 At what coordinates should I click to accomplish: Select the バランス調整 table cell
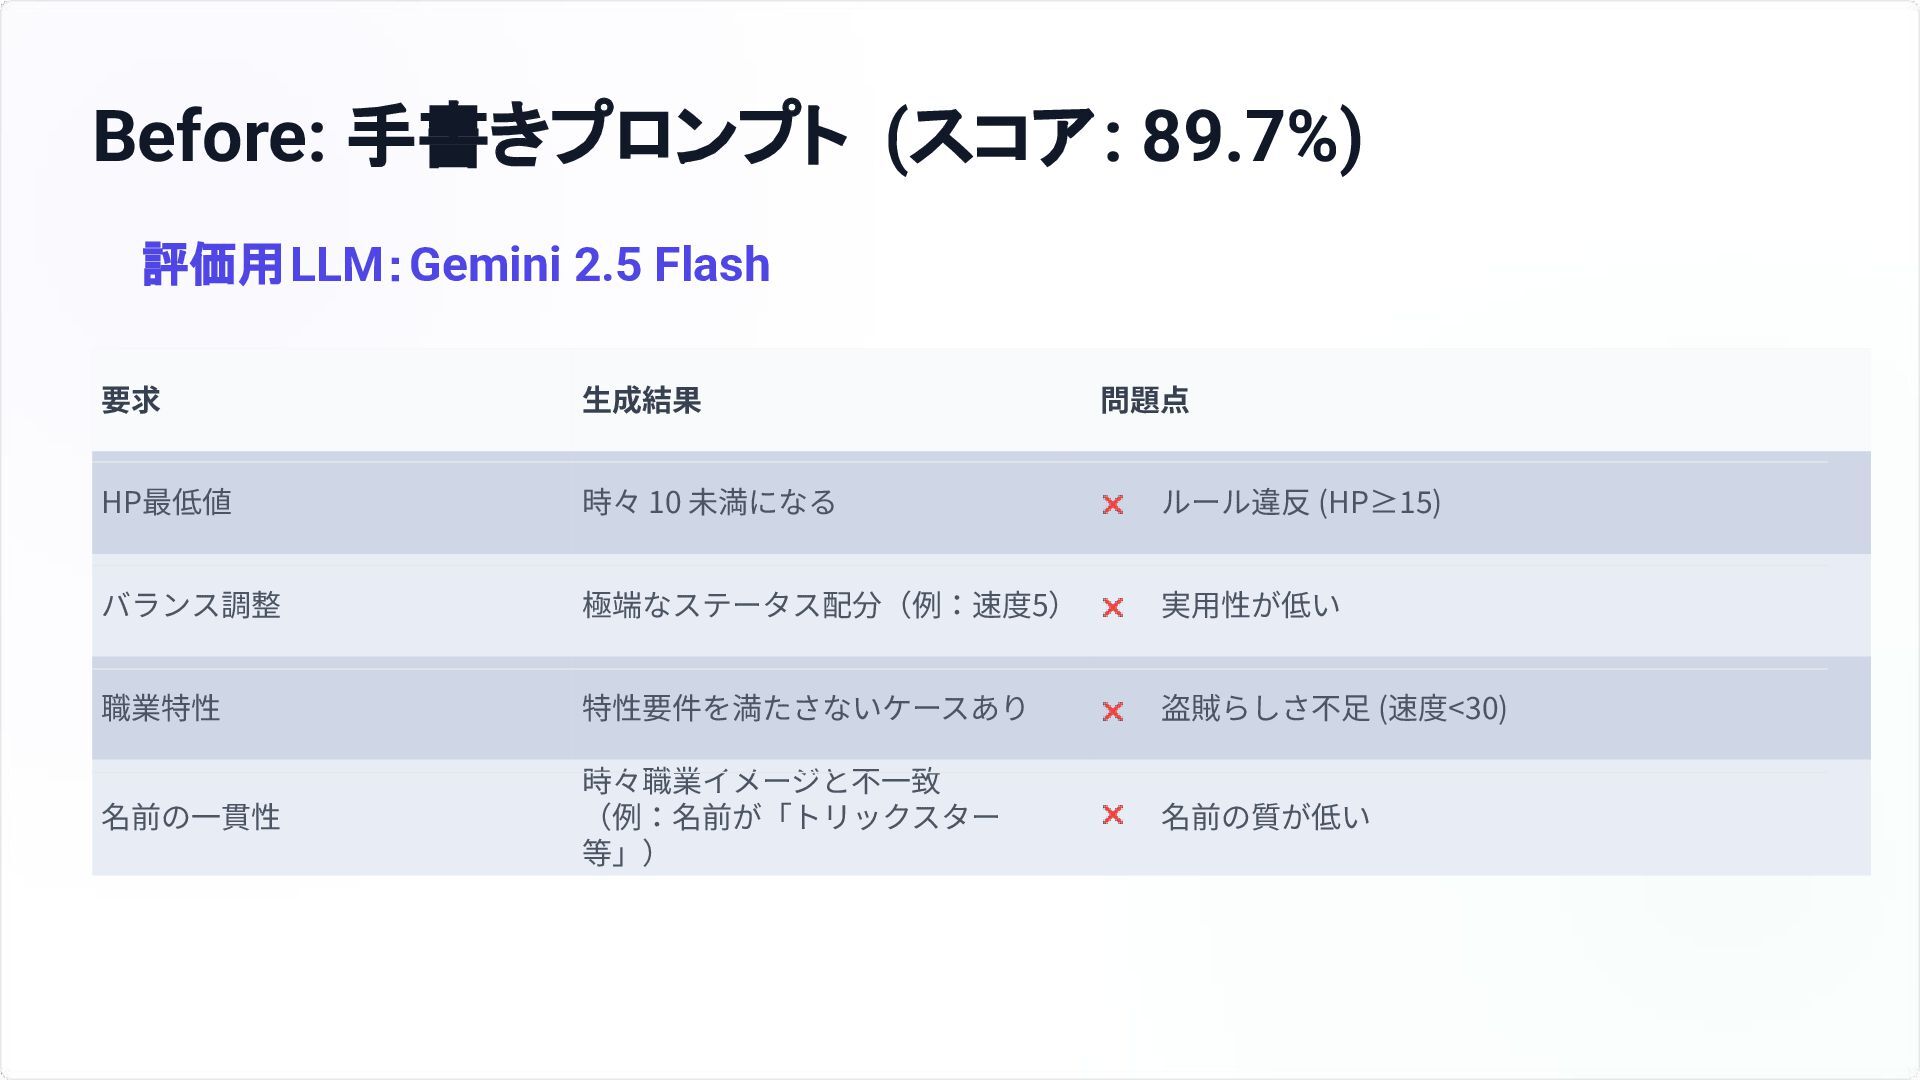(x=191, y=605)
